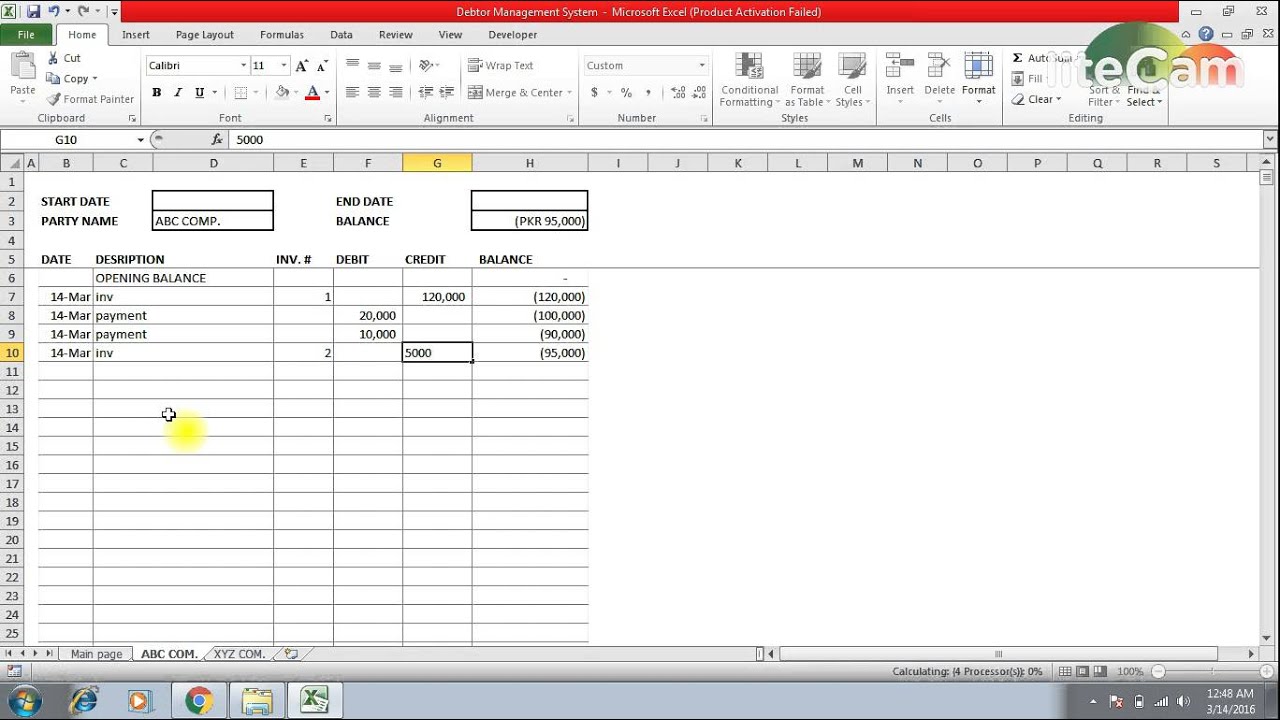The image size is (1280, 720).
Task: Click Increase Indent icon
Action: 447,92
